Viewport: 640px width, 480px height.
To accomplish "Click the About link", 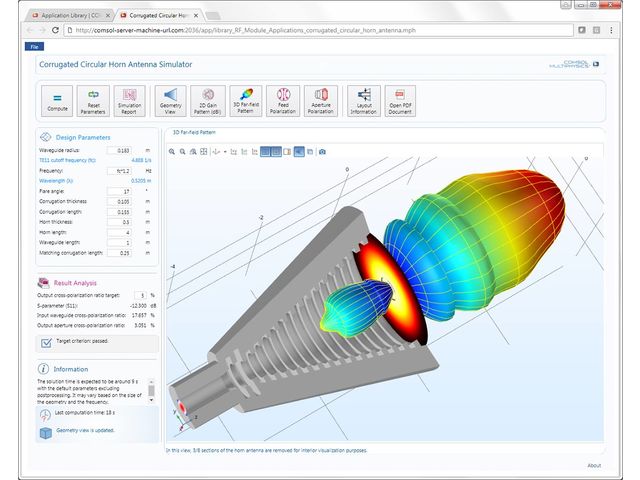I will coord(594,465).
